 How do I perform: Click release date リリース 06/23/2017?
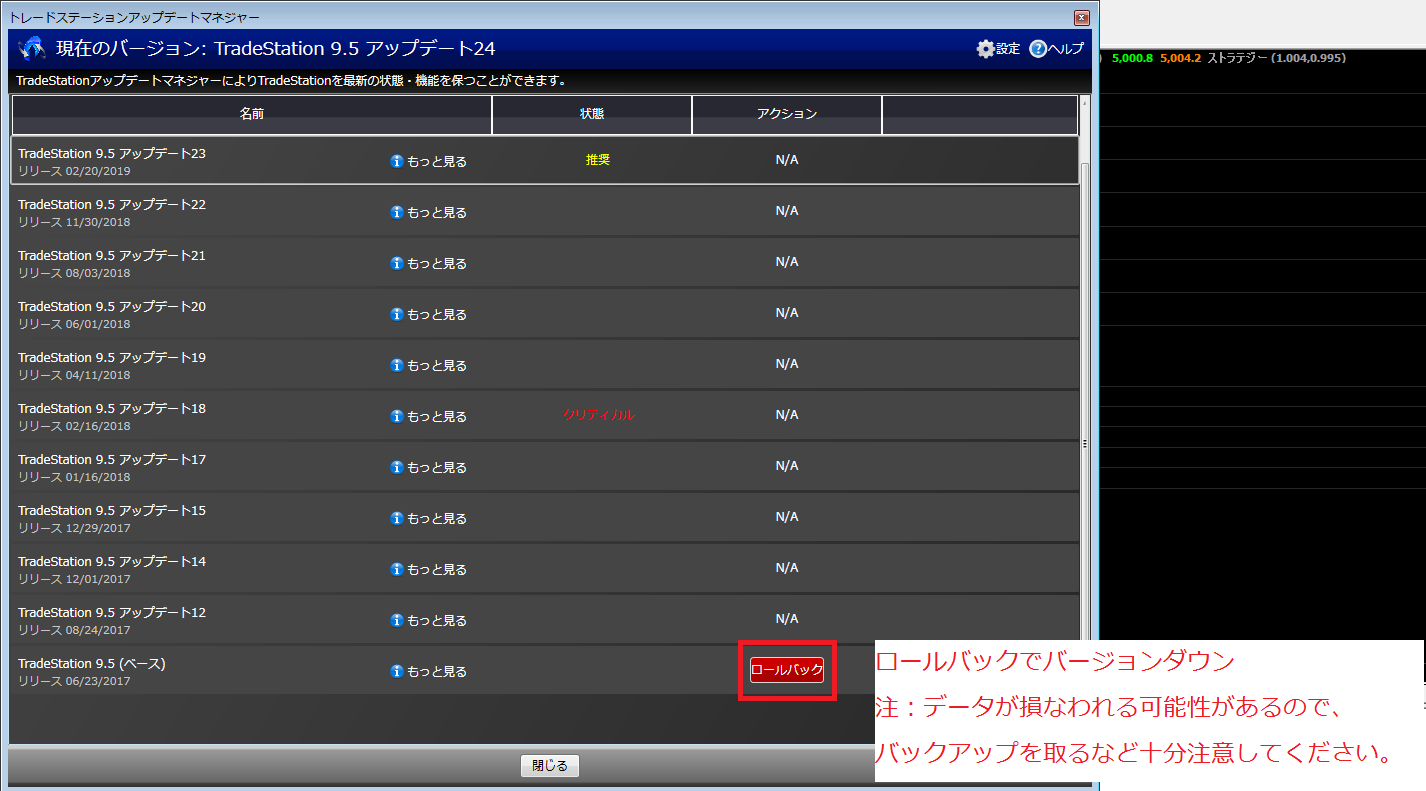(74, 681)
